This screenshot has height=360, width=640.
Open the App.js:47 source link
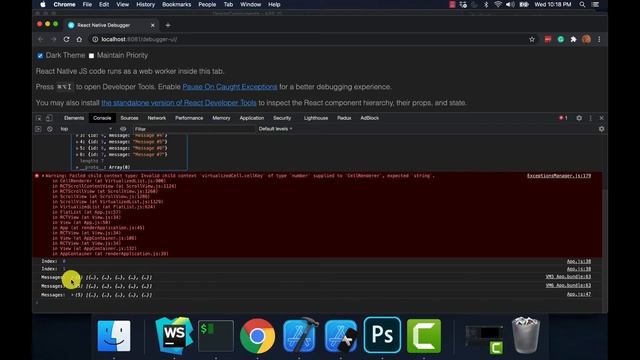click(579, 294)
